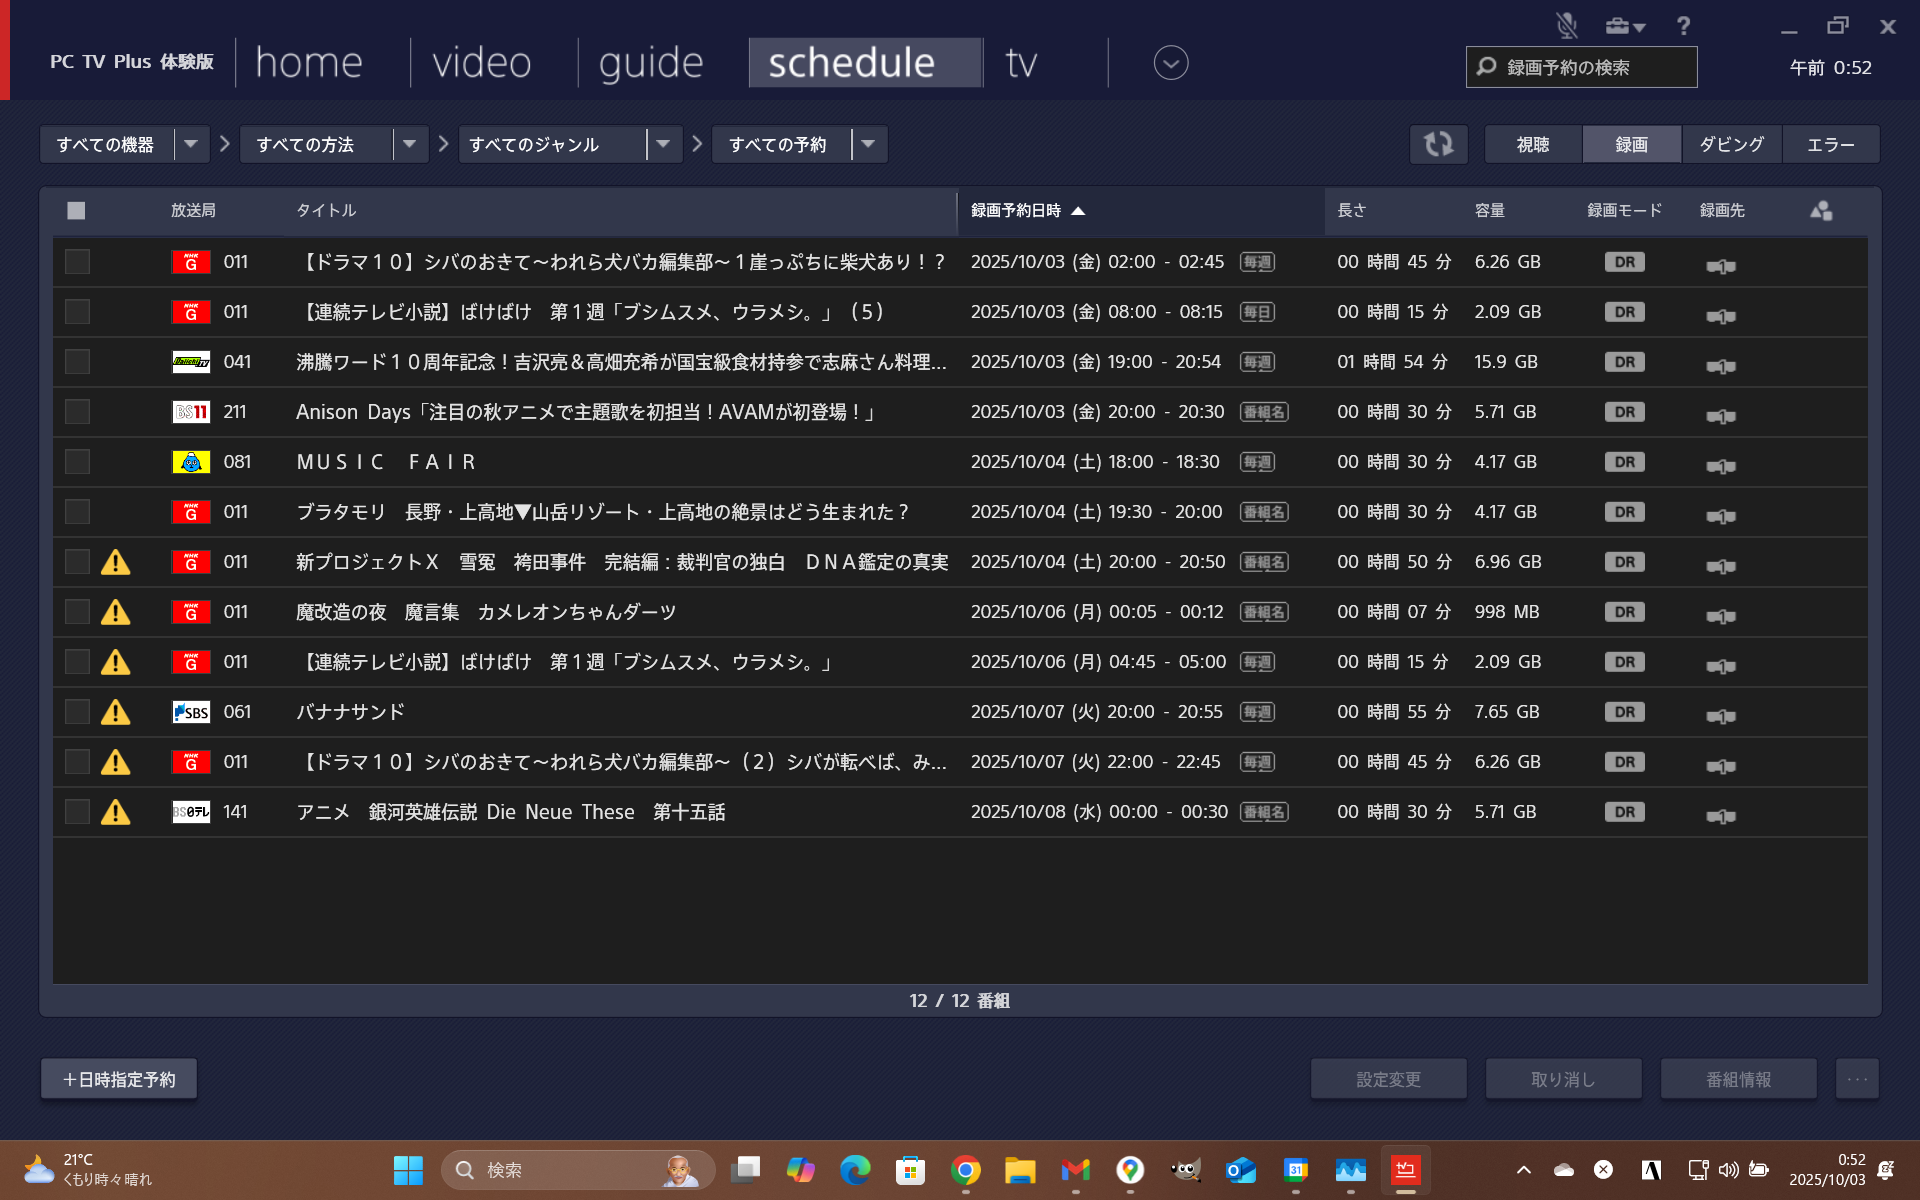The image size is (1920, 1200).
Task: Click the ＋日時指定予約 button
Action: (x=119, y=1079)
